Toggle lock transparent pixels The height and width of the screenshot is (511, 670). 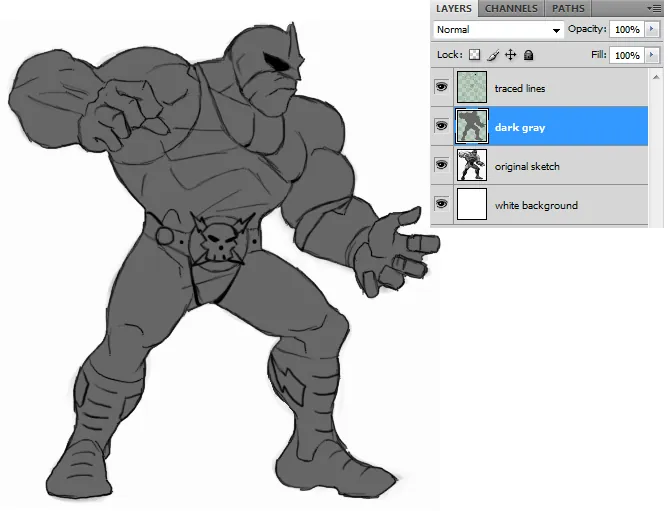475,55
